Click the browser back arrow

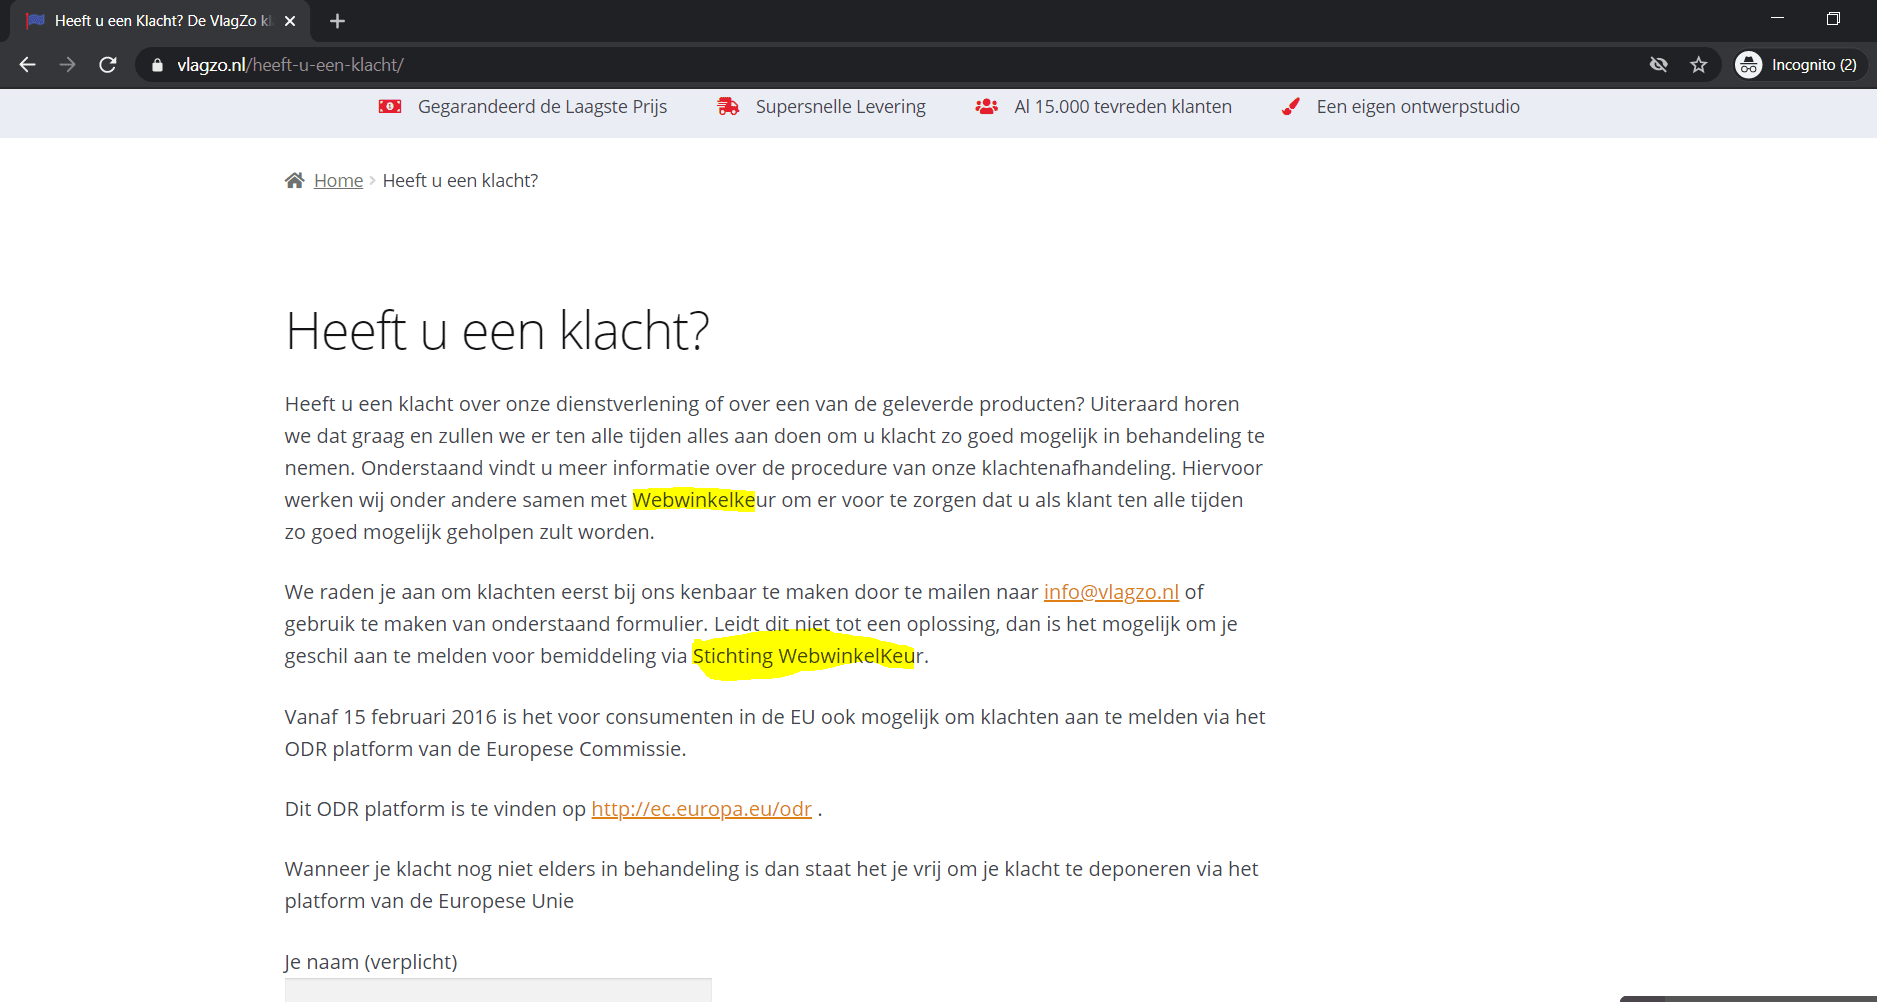[28, 65]
